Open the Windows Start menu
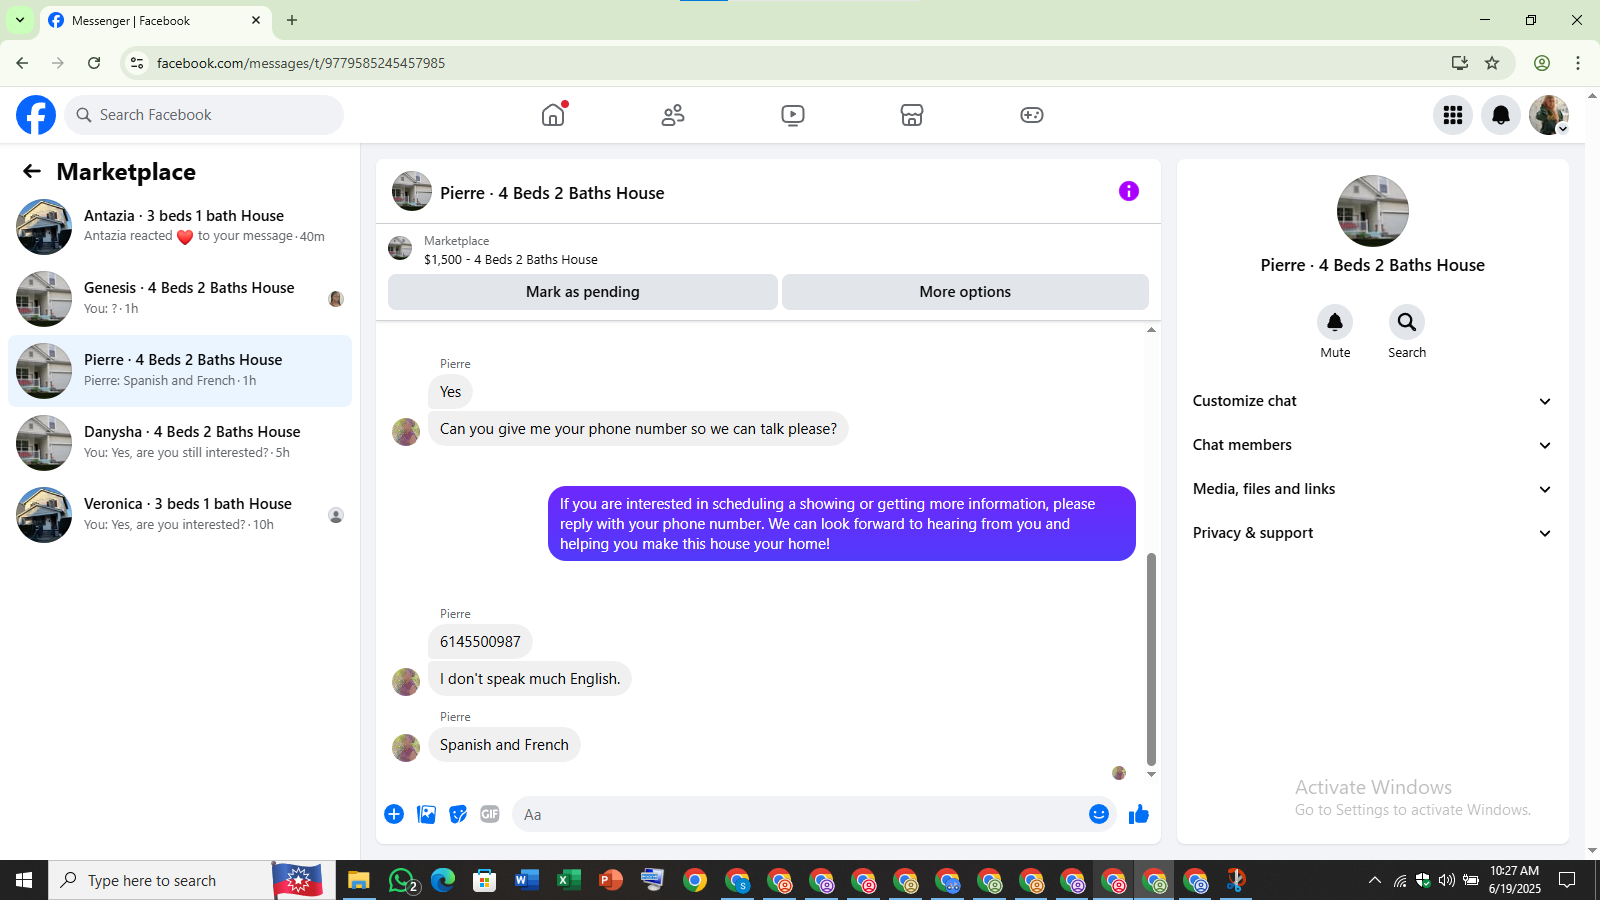 24,880
